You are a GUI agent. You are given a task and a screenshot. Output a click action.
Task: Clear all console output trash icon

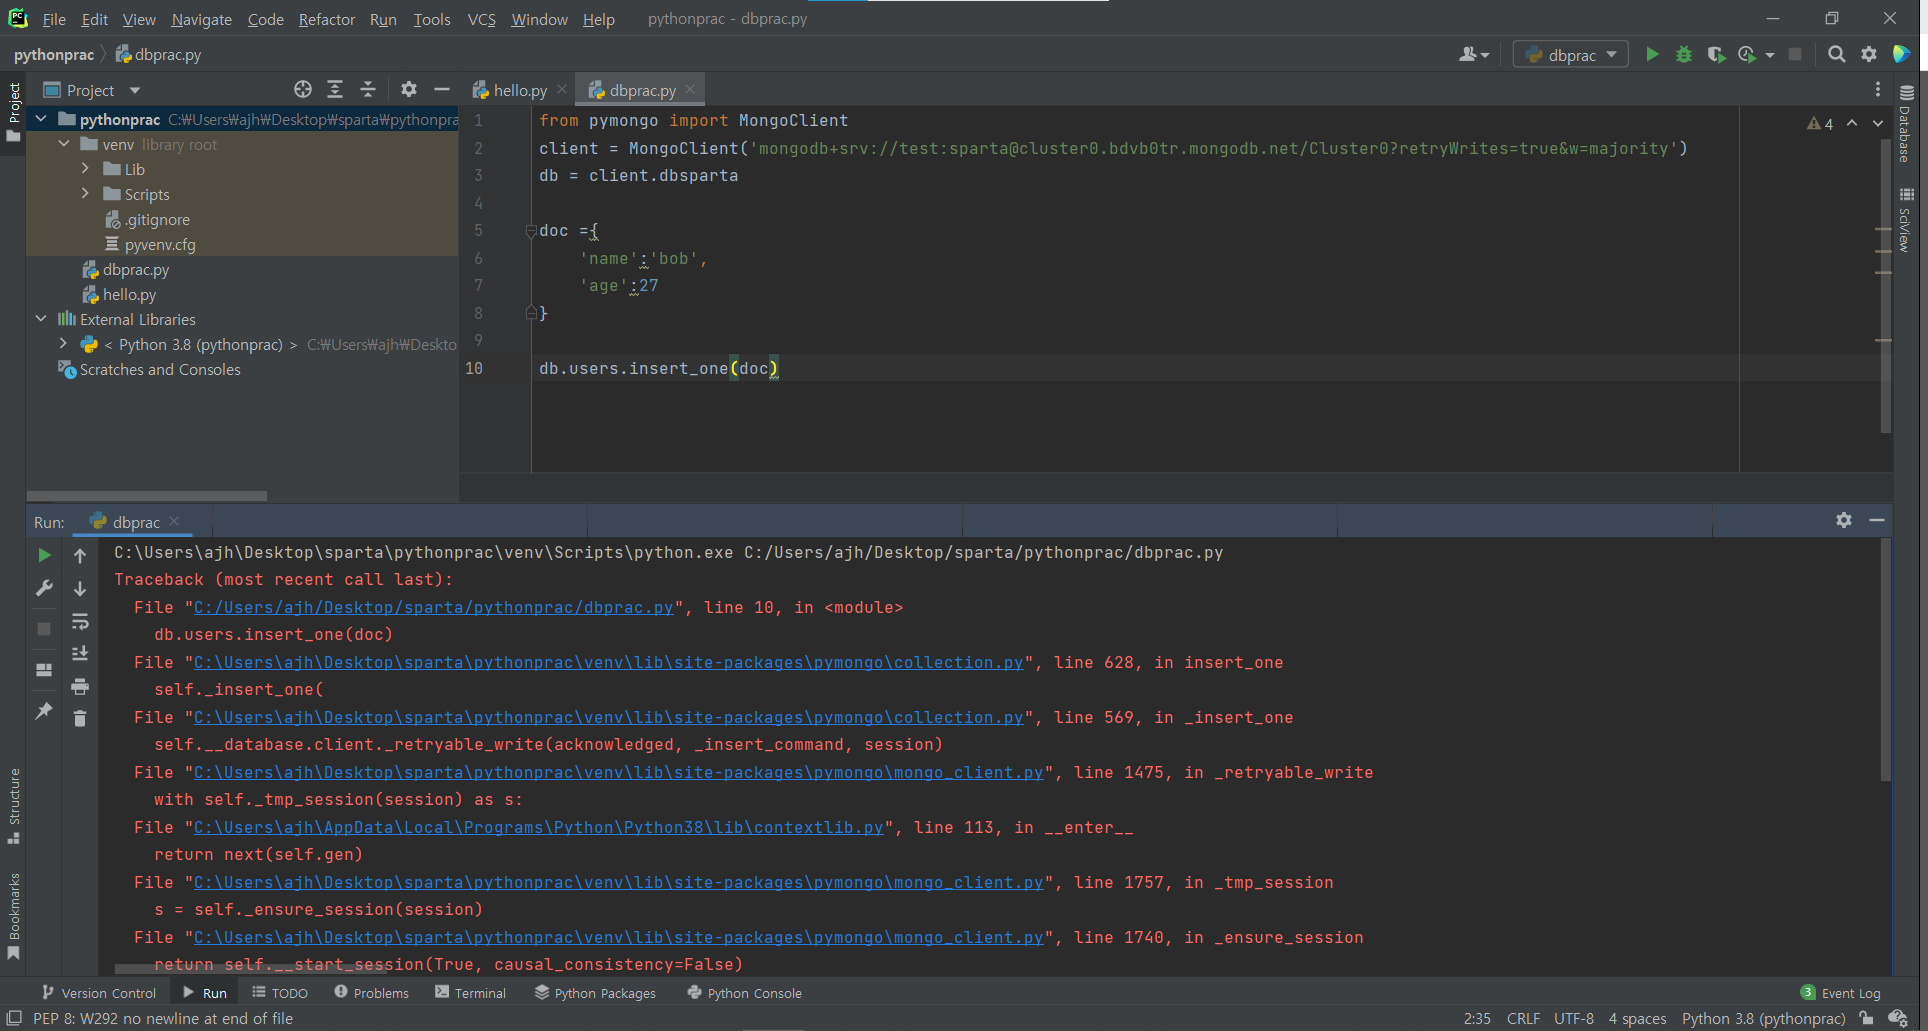point(80,719)
